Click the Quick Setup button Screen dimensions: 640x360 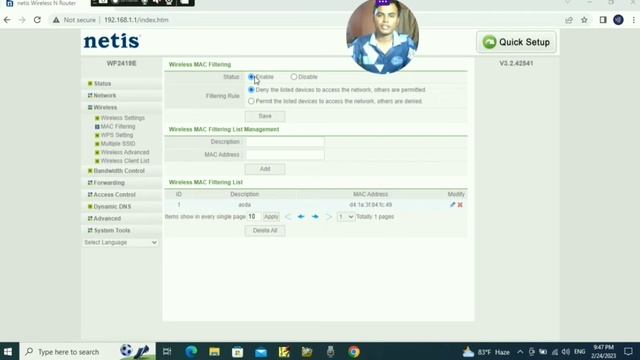516,42
